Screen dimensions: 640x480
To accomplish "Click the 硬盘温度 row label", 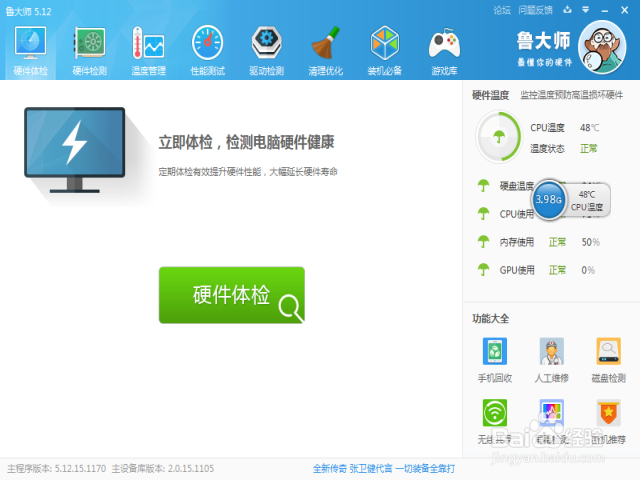I will click(x=517, y=186).
